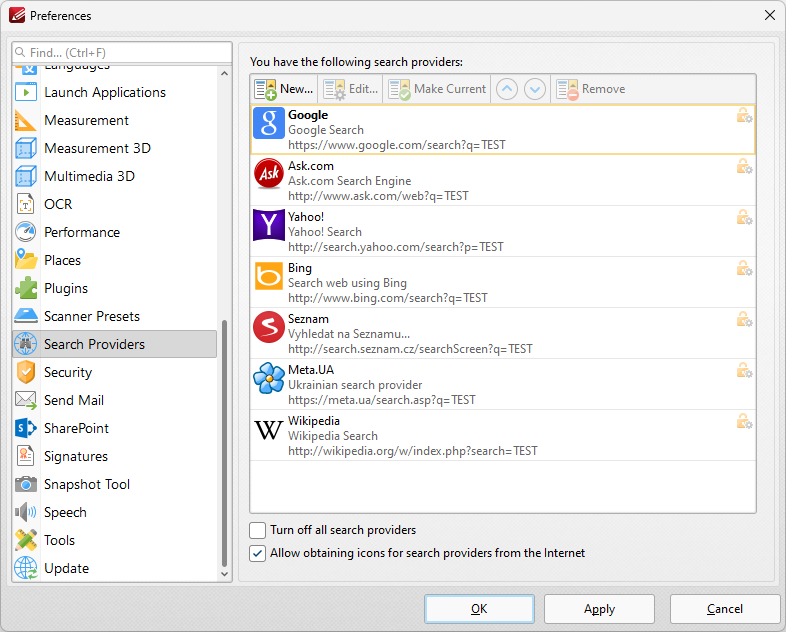The width and height of the screenshot is (786, 632).
Task: Click the lock icon in the Ask.com row
Action: pyautogui.click(x=744, y=166)
